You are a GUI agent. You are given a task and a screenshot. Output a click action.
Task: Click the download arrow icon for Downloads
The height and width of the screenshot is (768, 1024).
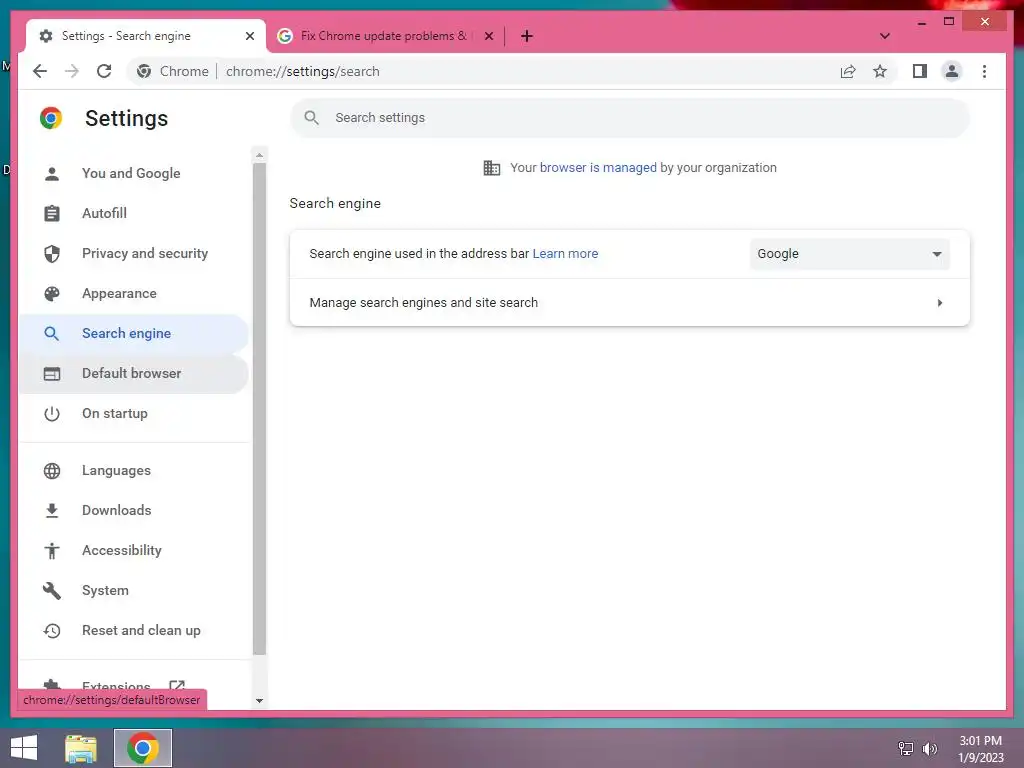point(52,511)
